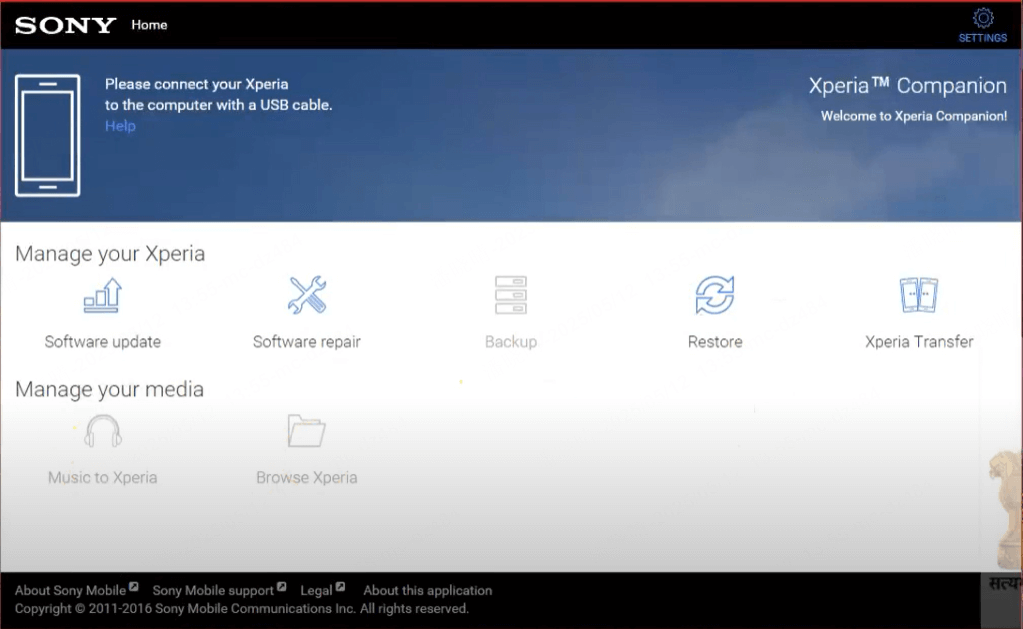Click the Xperia Transfer phones icon
This screenshot has width=1023, height=629.
pos(919,295)
